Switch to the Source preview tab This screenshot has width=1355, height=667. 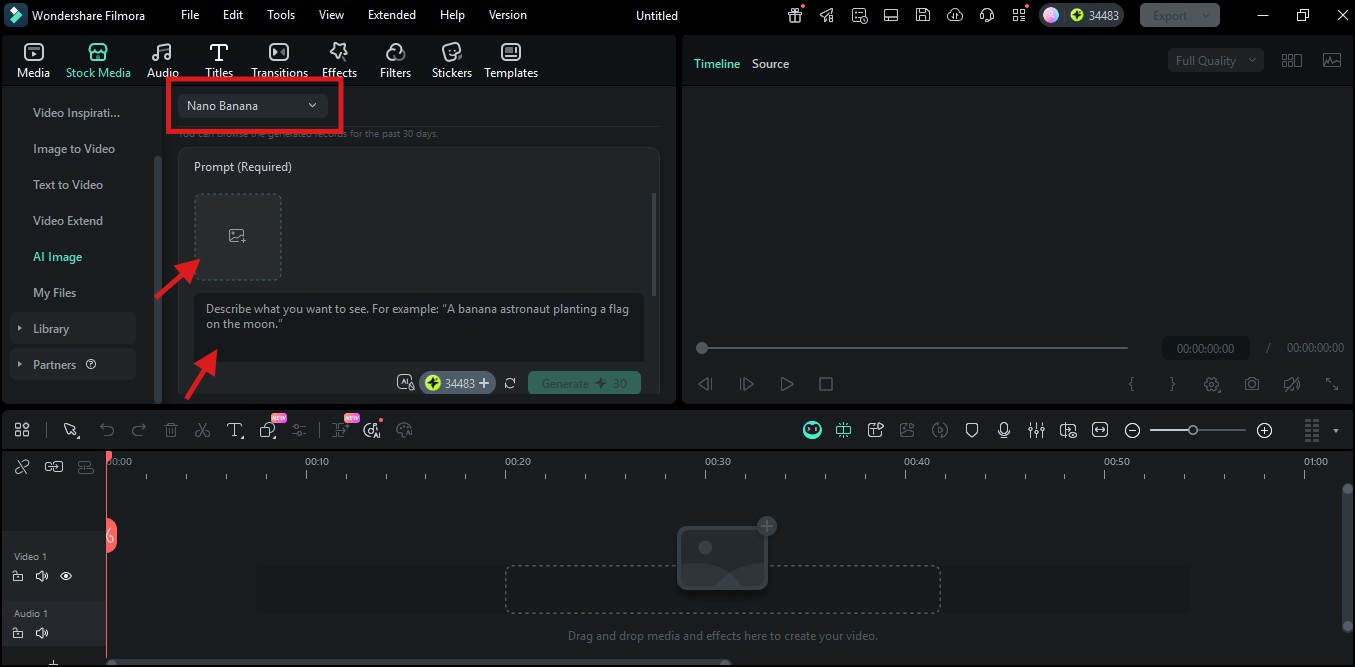click(770, 63)
